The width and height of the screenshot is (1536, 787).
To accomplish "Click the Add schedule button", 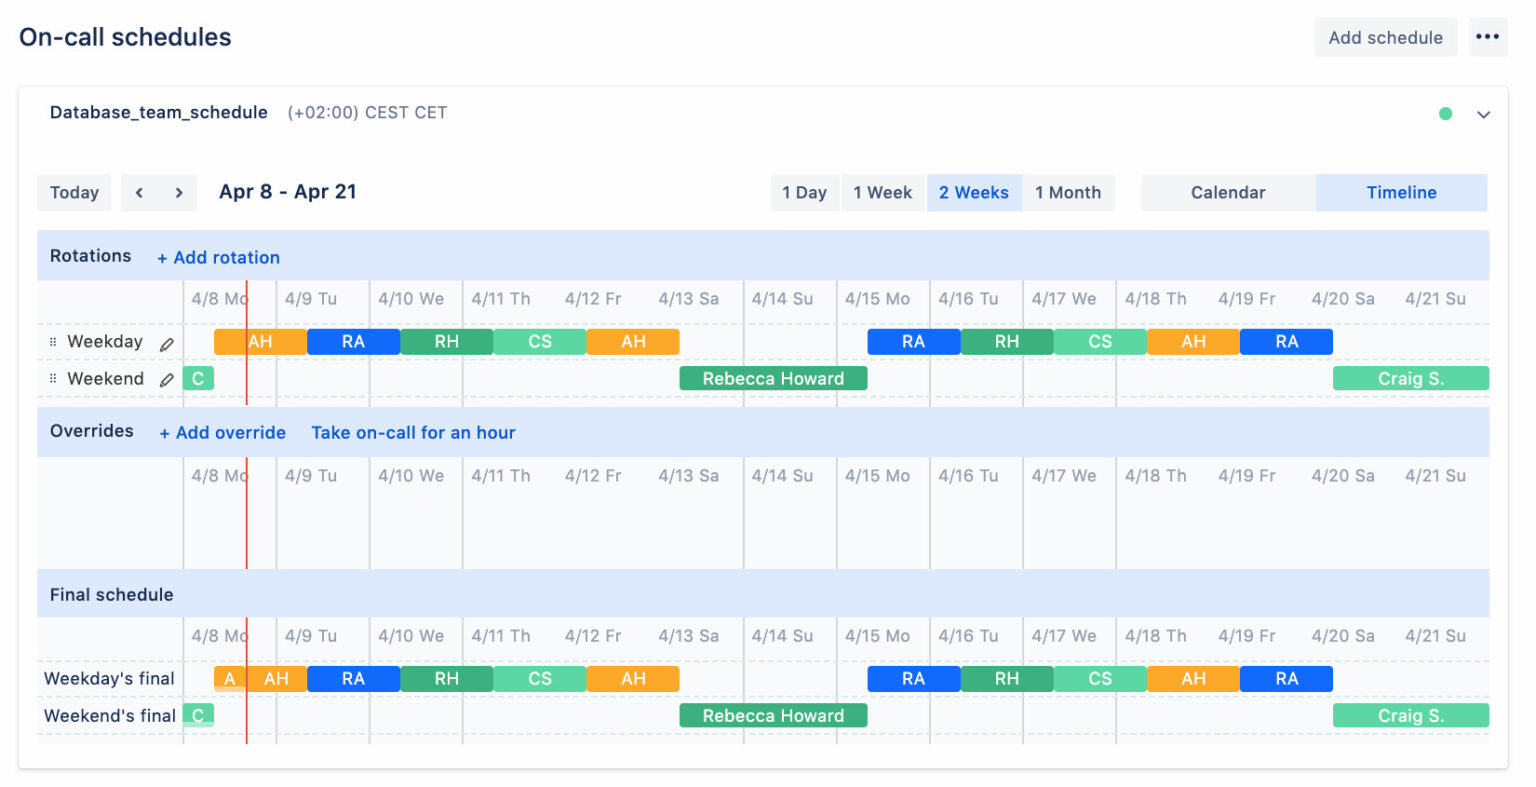I will pos(1385,37).
